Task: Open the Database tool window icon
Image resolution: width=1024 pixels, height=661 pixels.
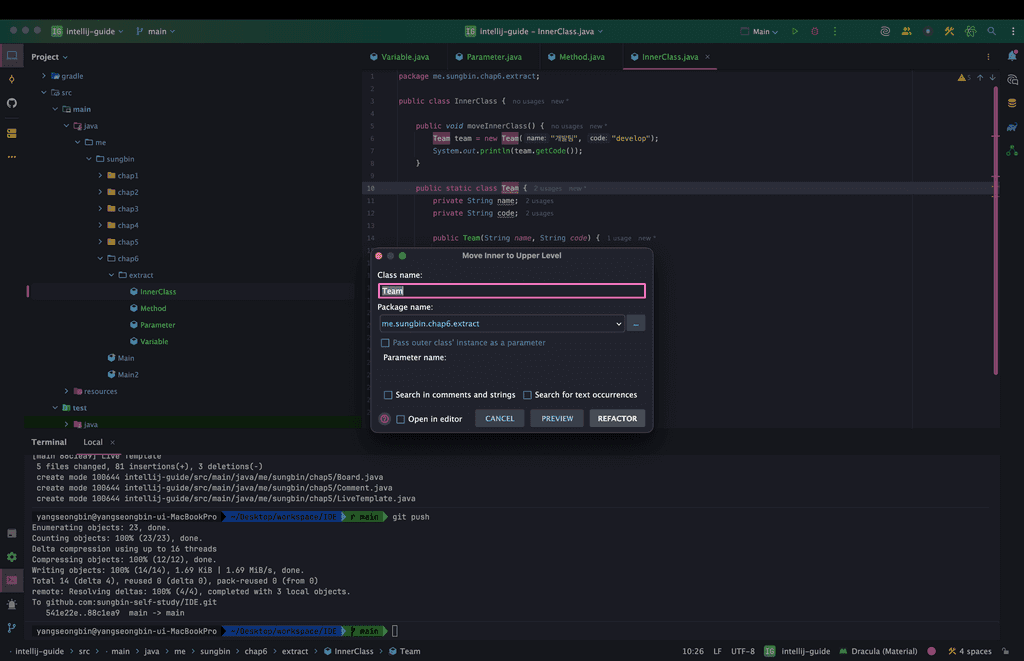Action: click(1012, 103)
